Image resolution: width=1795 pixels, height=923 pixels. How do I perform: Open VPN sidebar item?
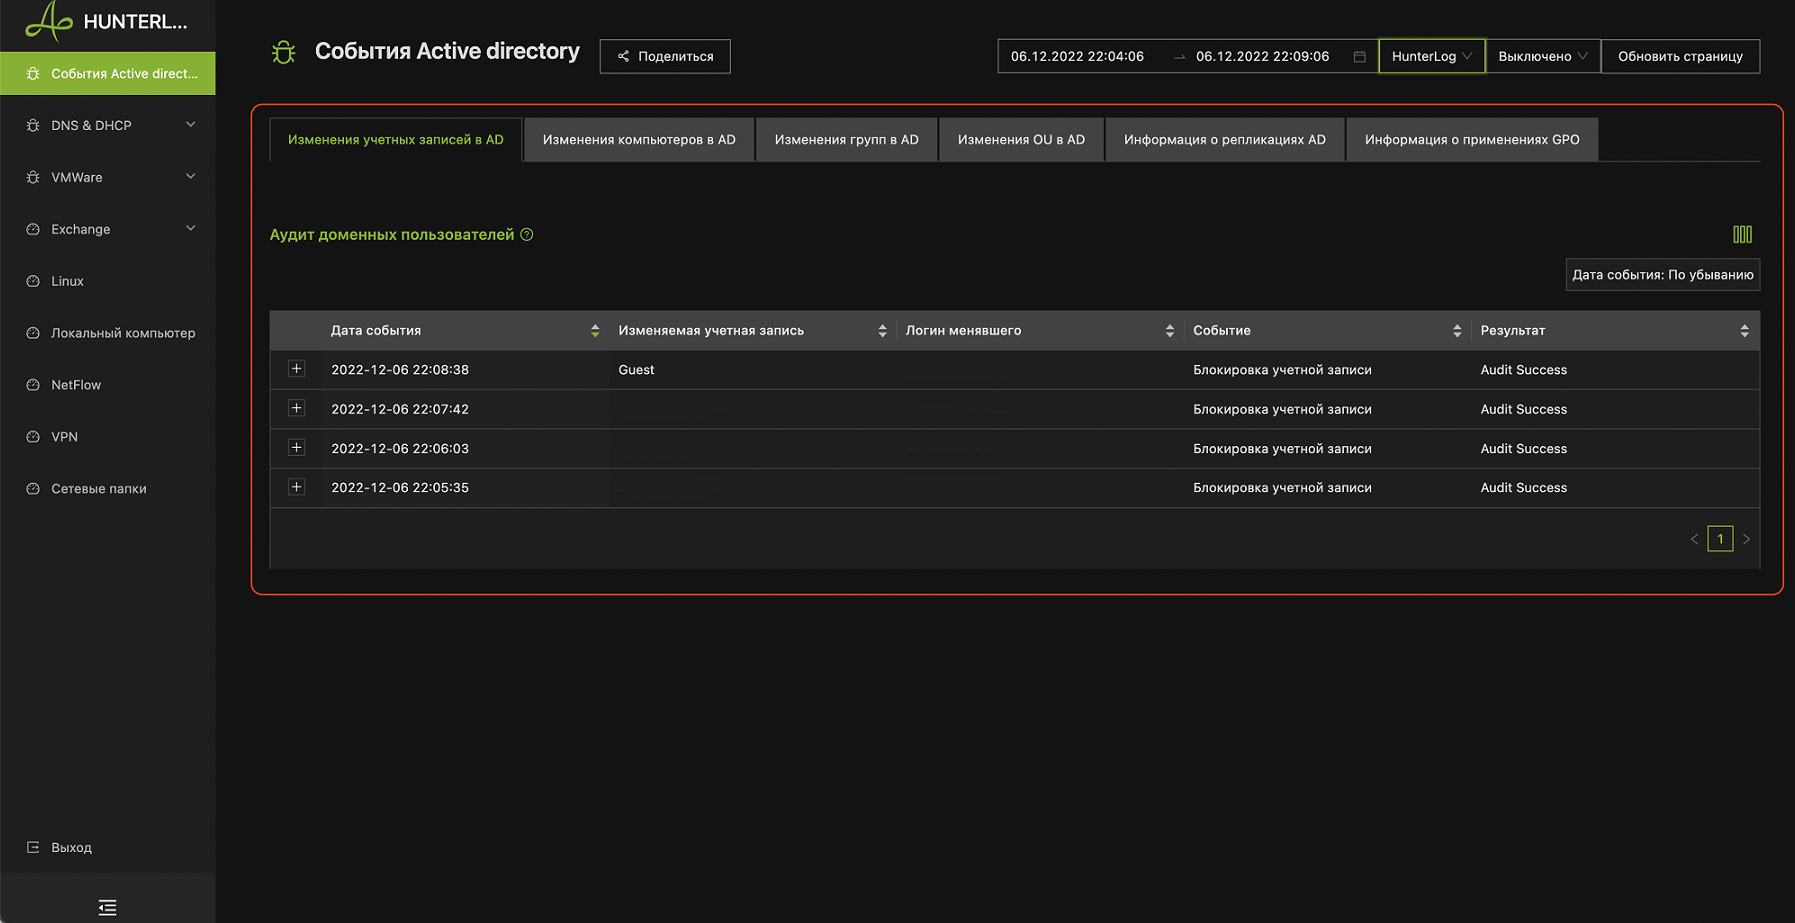tap(108, 437)
